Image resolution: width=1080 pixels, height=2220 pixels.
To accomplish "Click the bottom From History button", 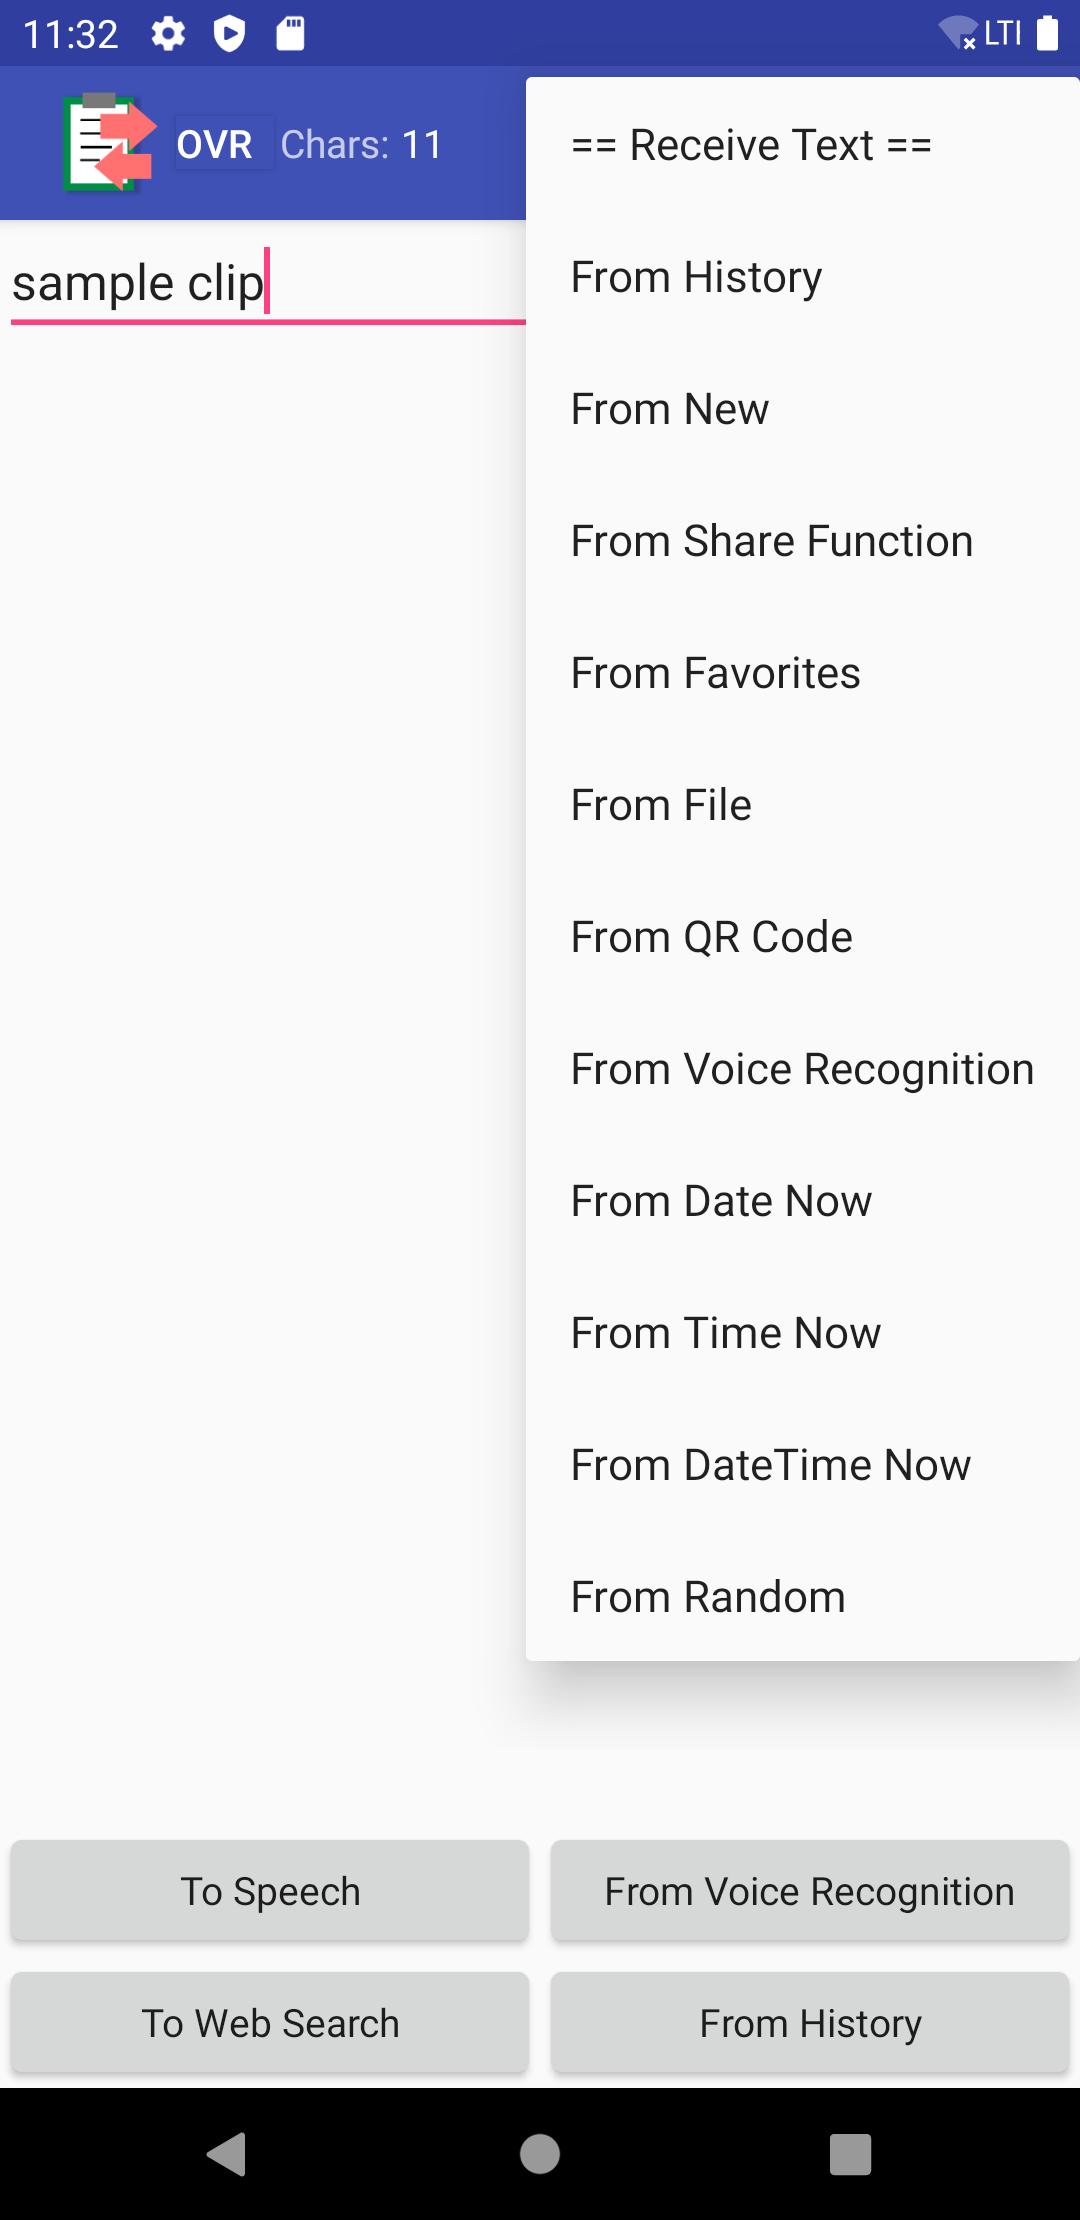I will pos(810,2023).
